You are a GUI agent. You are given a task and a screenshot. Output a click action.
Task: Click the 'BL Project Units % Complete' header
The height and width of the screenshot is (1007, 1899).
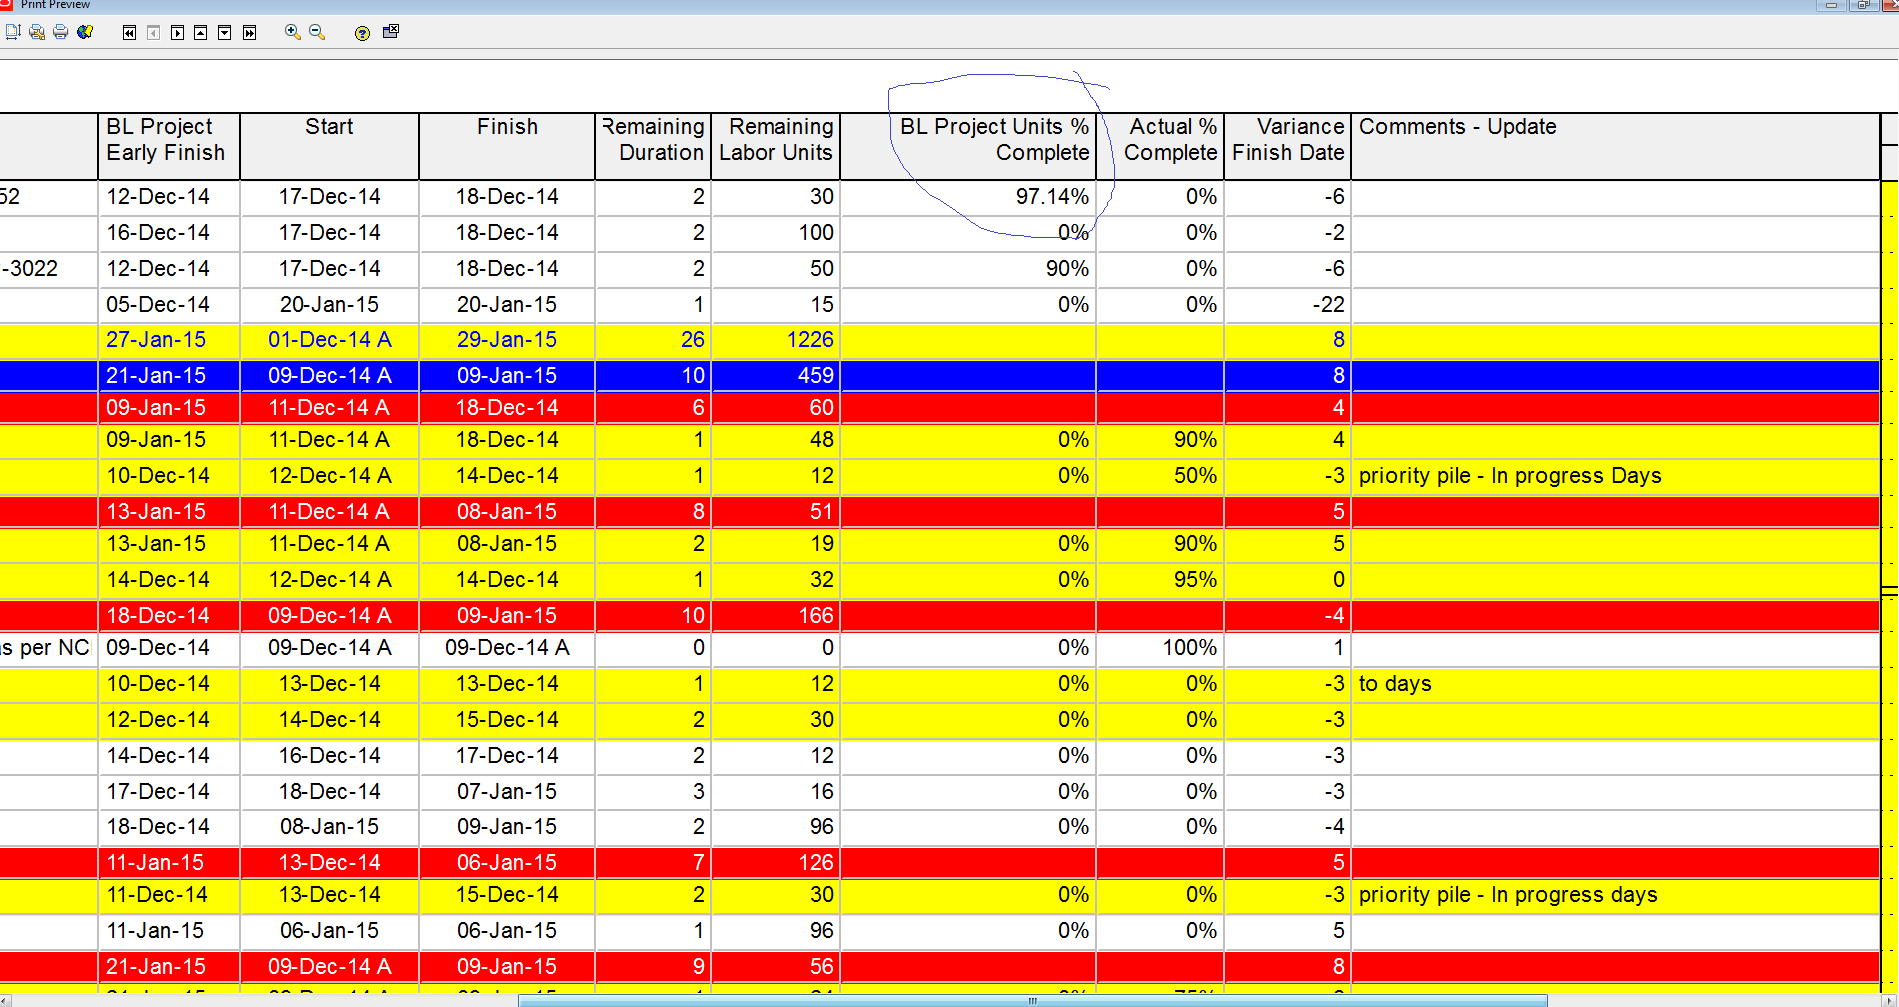pos(968,146)
